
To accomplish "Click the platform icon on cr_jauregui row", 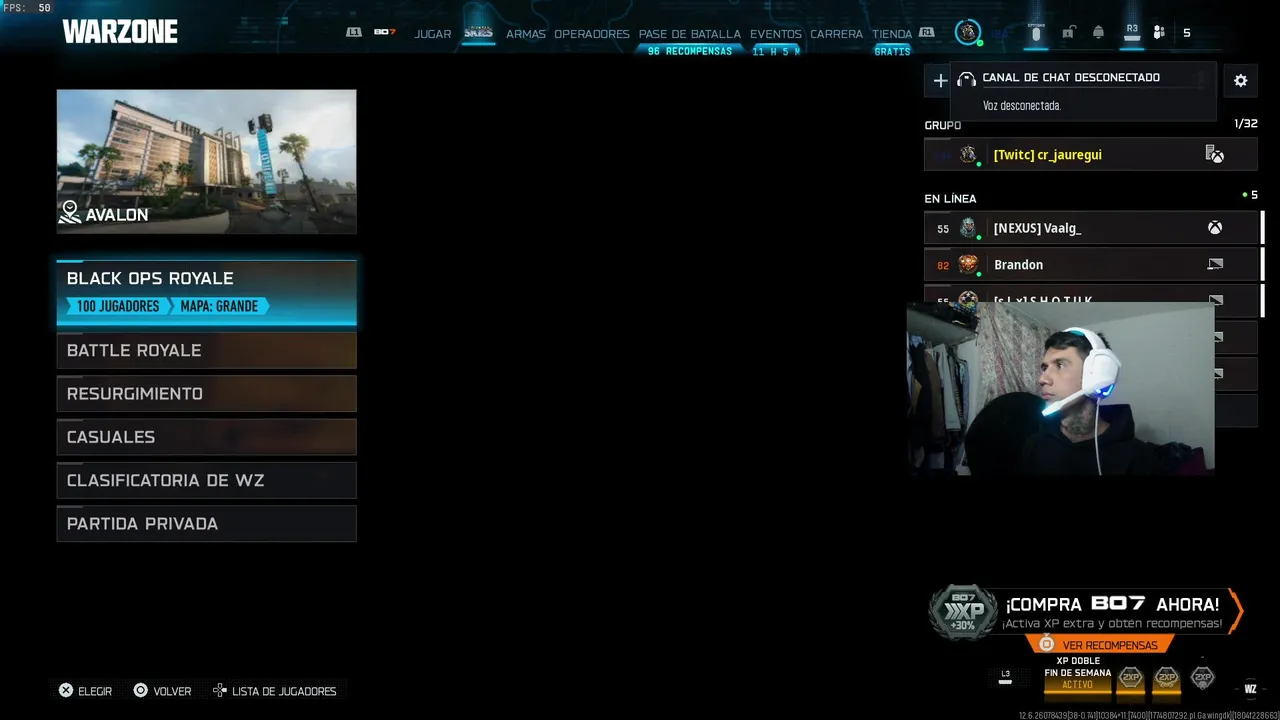I will (1215, 154).
